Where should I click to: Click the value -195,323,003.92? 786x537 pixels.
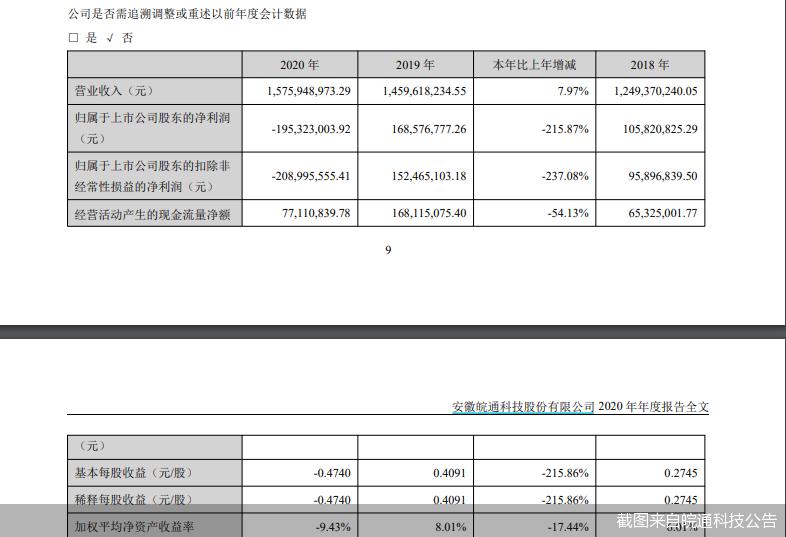(311, 129)
